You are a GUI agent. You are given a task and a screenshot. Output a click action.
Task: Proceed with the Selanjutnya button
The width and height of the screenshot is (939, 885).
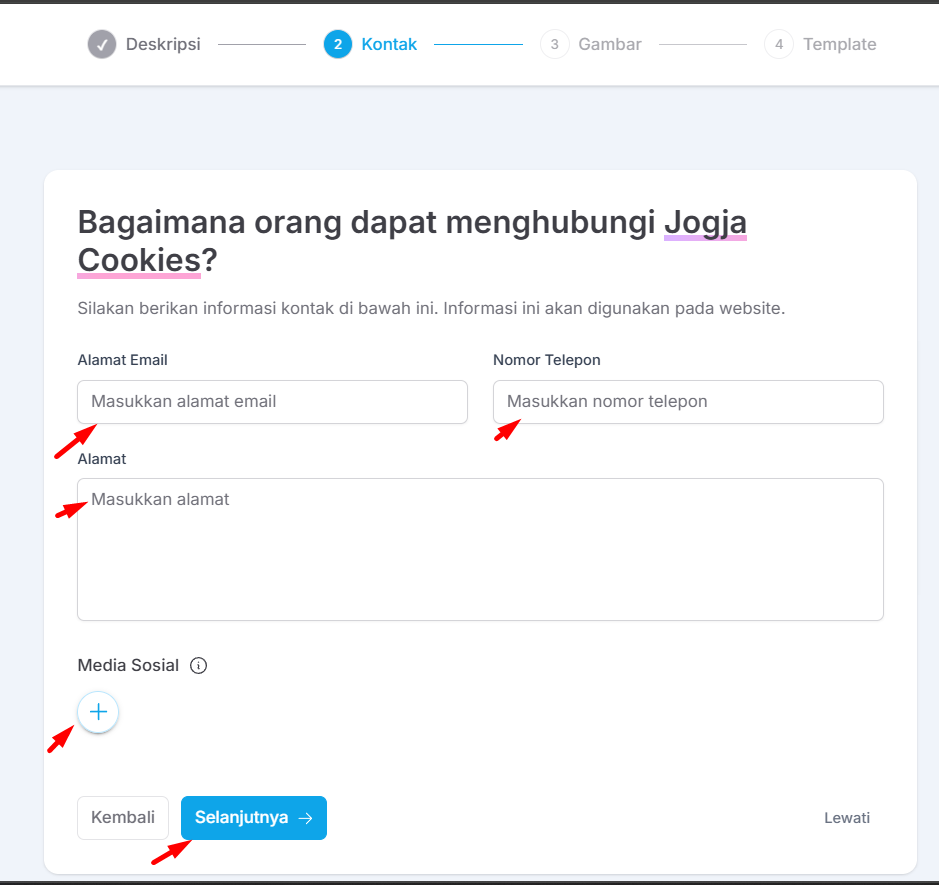point(254,818)
